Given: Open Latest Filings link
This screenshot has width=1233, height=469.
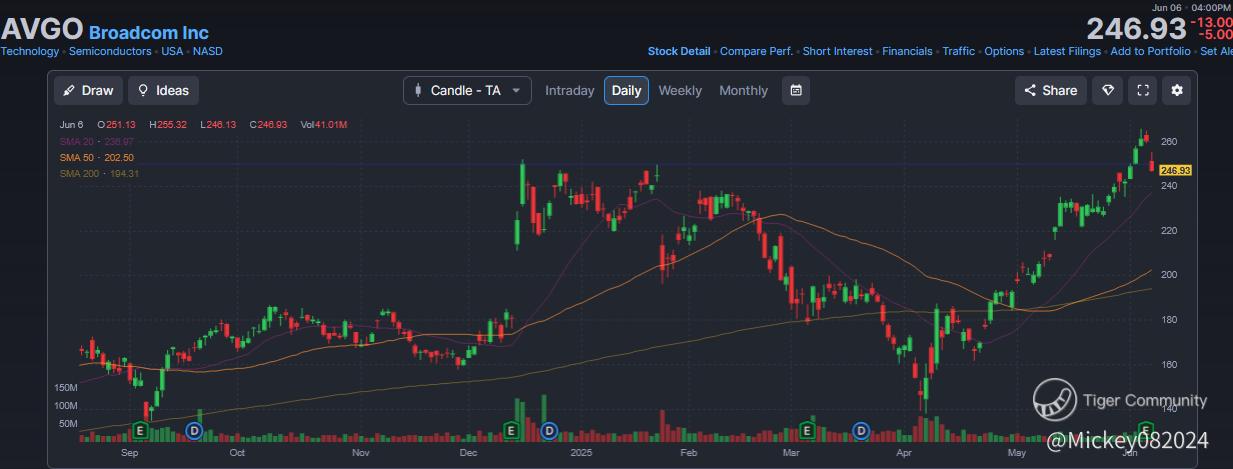Looking at the screenshot, I should (1067, 51).
